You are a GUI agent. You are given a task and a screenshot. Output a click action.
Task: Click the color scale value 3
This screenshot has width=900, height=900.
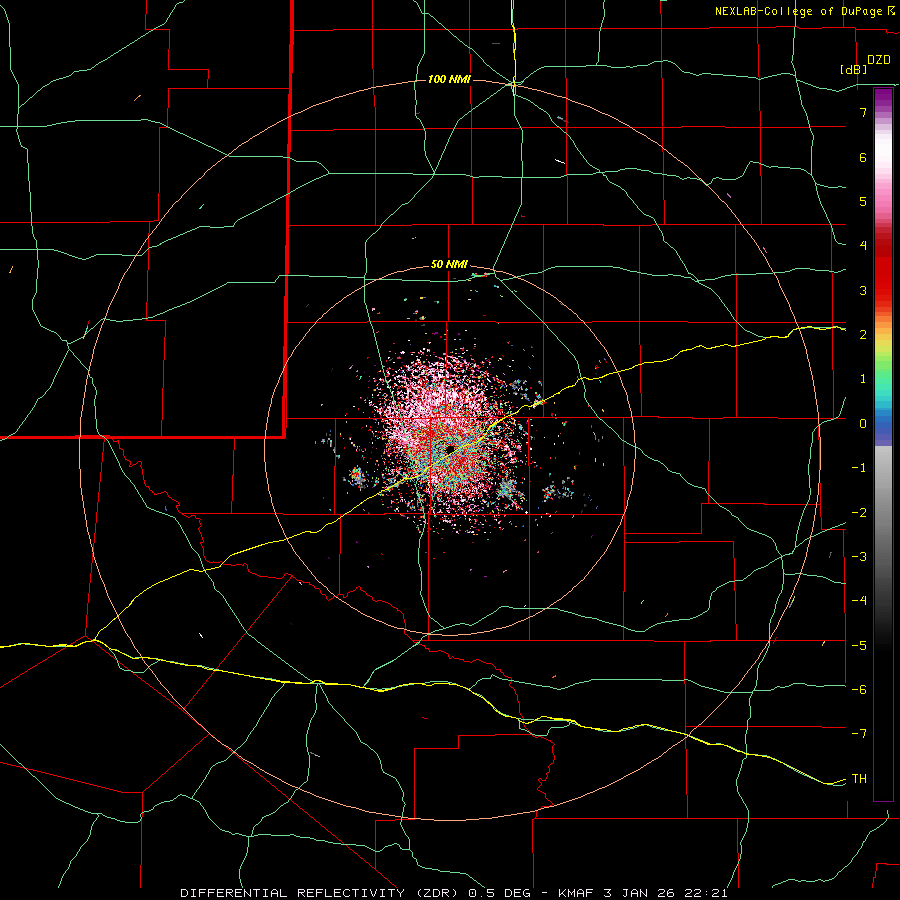863,290
